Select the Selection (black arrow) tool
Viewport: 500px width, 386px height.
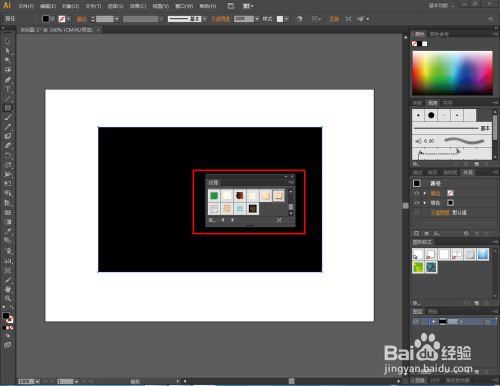pos(8,42)
